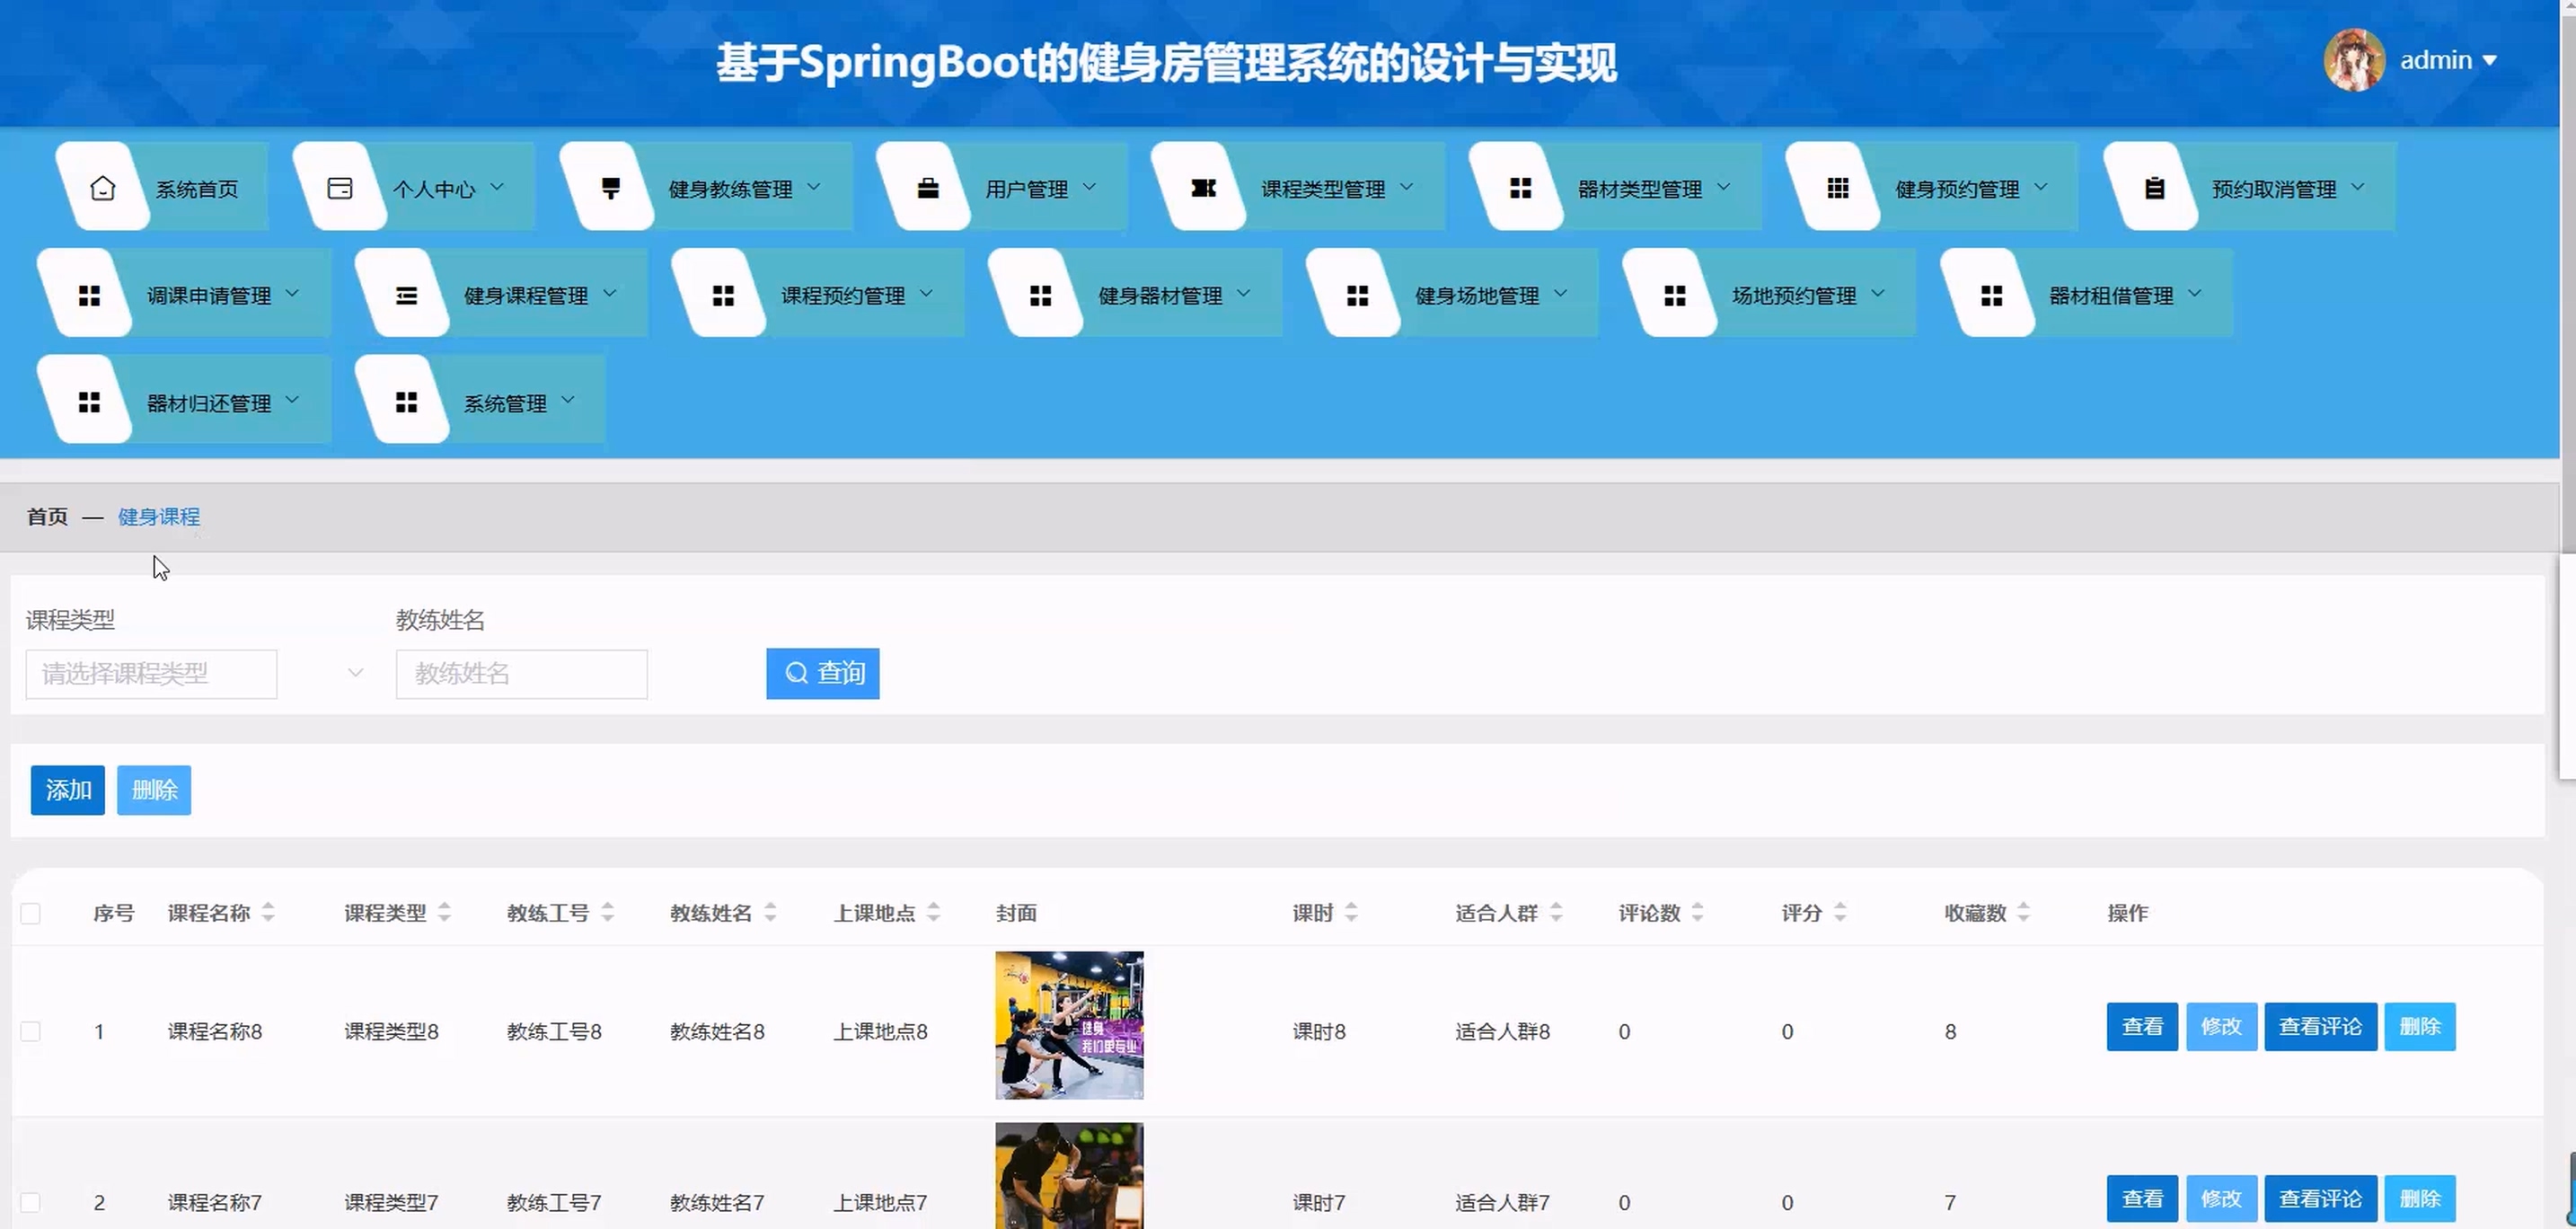This screenshot has height=1229, width=2576.
Task: Click the list icon beside 健身课程管理
Action: tap(406, 295)
